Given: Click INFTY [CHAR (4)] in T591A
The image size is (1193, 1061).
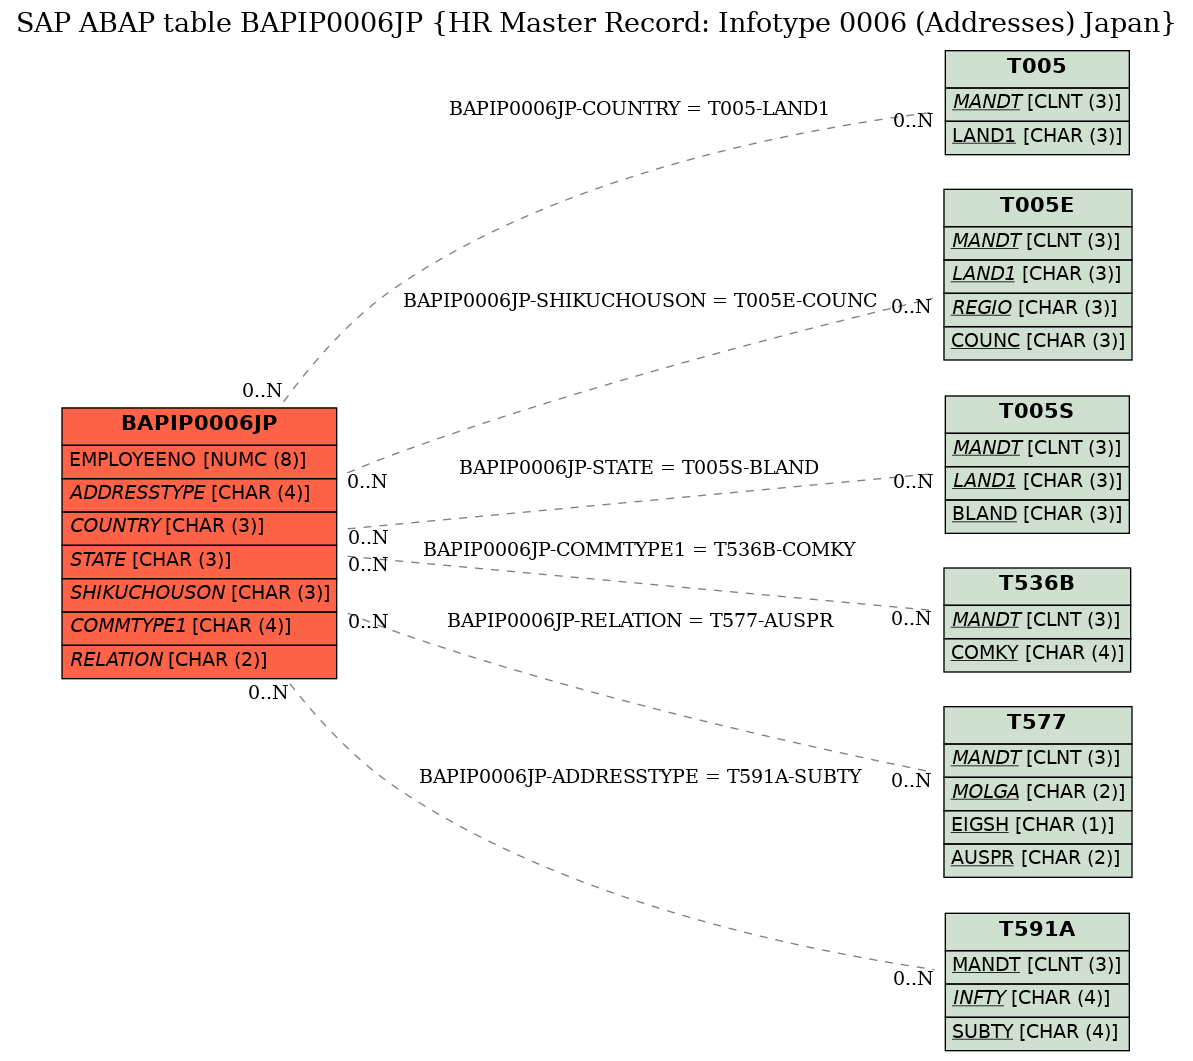Looking at the screenshot, I should [1036, 999].
